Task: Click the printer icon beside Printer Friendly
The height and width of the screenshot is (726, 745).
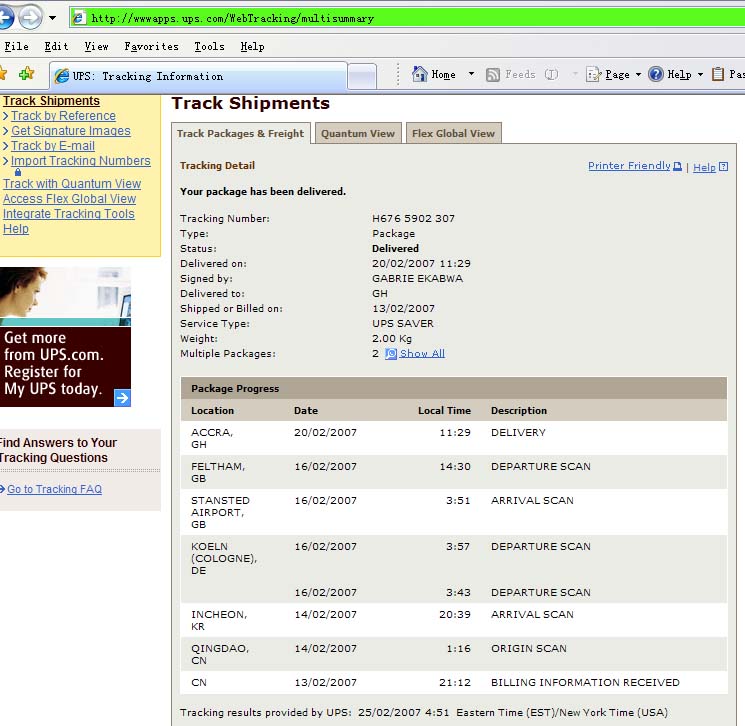Action: (677, 167)
